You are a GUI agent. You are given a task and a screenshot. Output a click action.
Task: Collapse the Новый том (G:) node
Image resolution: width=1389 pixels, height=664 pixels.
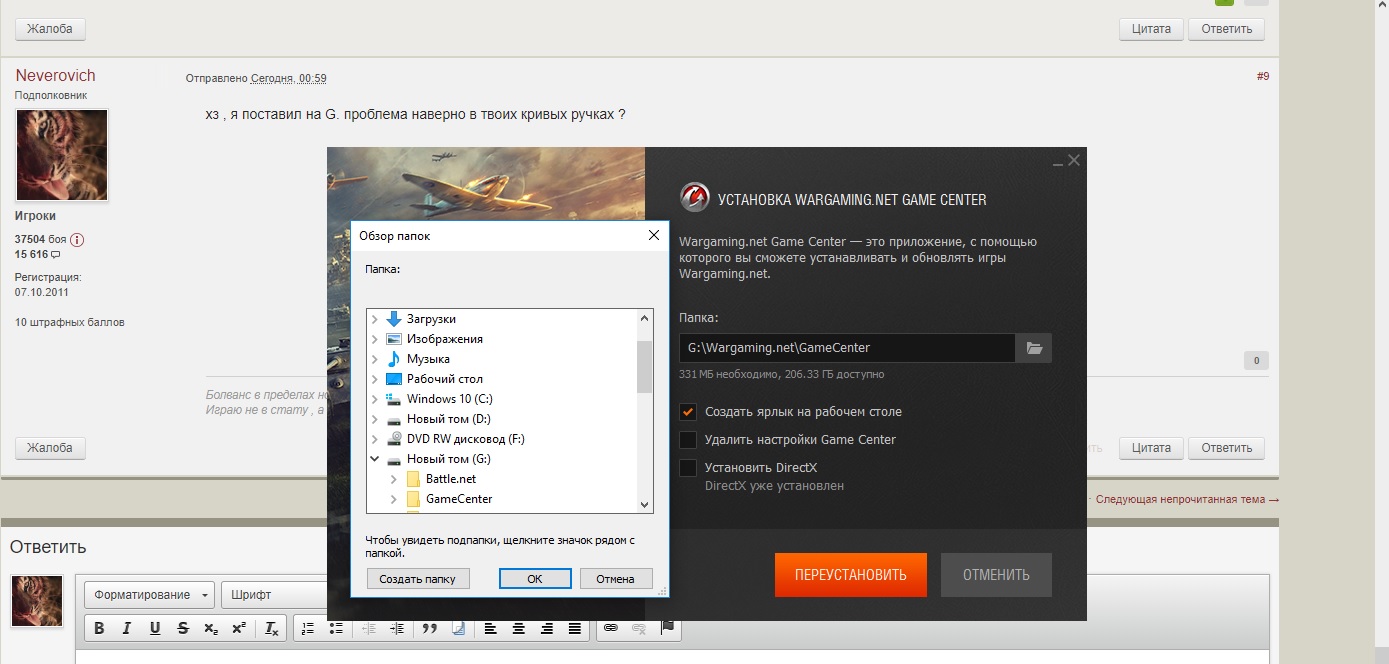tap(375, 459)
